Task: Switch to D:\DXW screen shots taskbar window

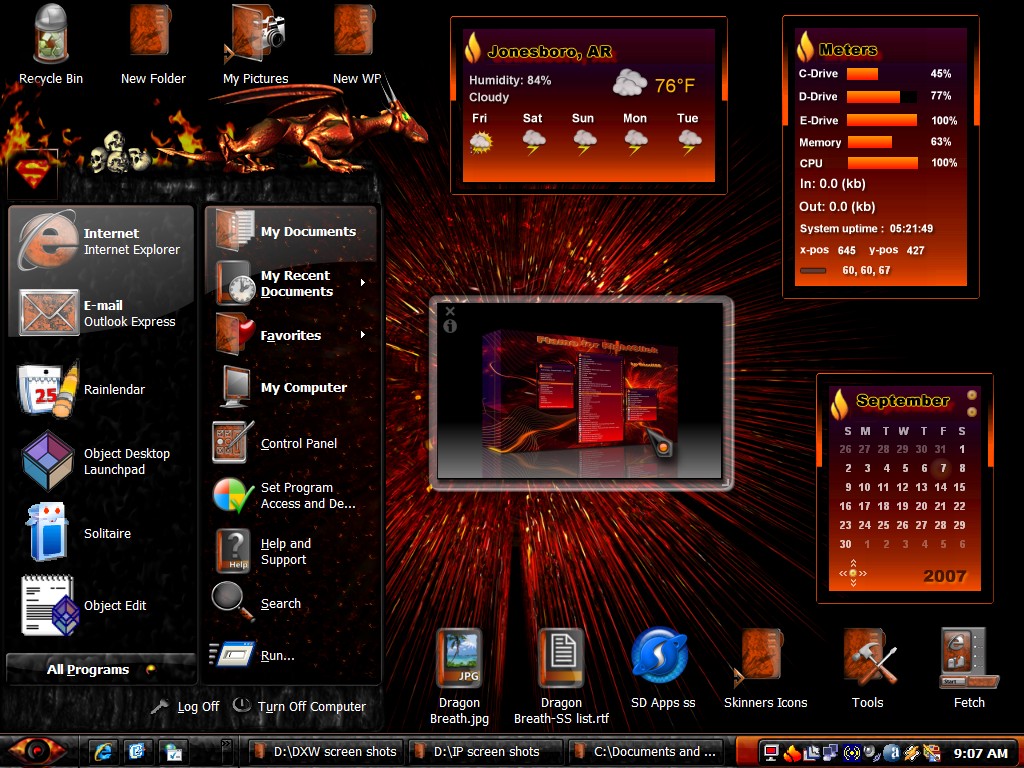Action: point(325,752)
